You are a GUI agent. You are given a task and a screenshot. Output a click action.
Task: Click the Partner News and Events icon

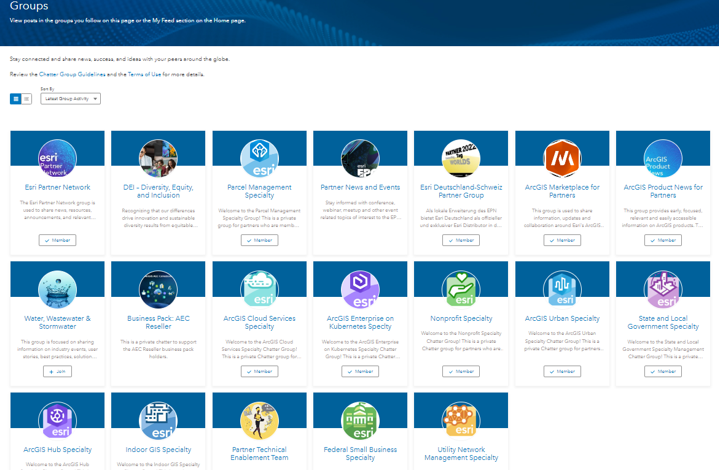[360, 158]
